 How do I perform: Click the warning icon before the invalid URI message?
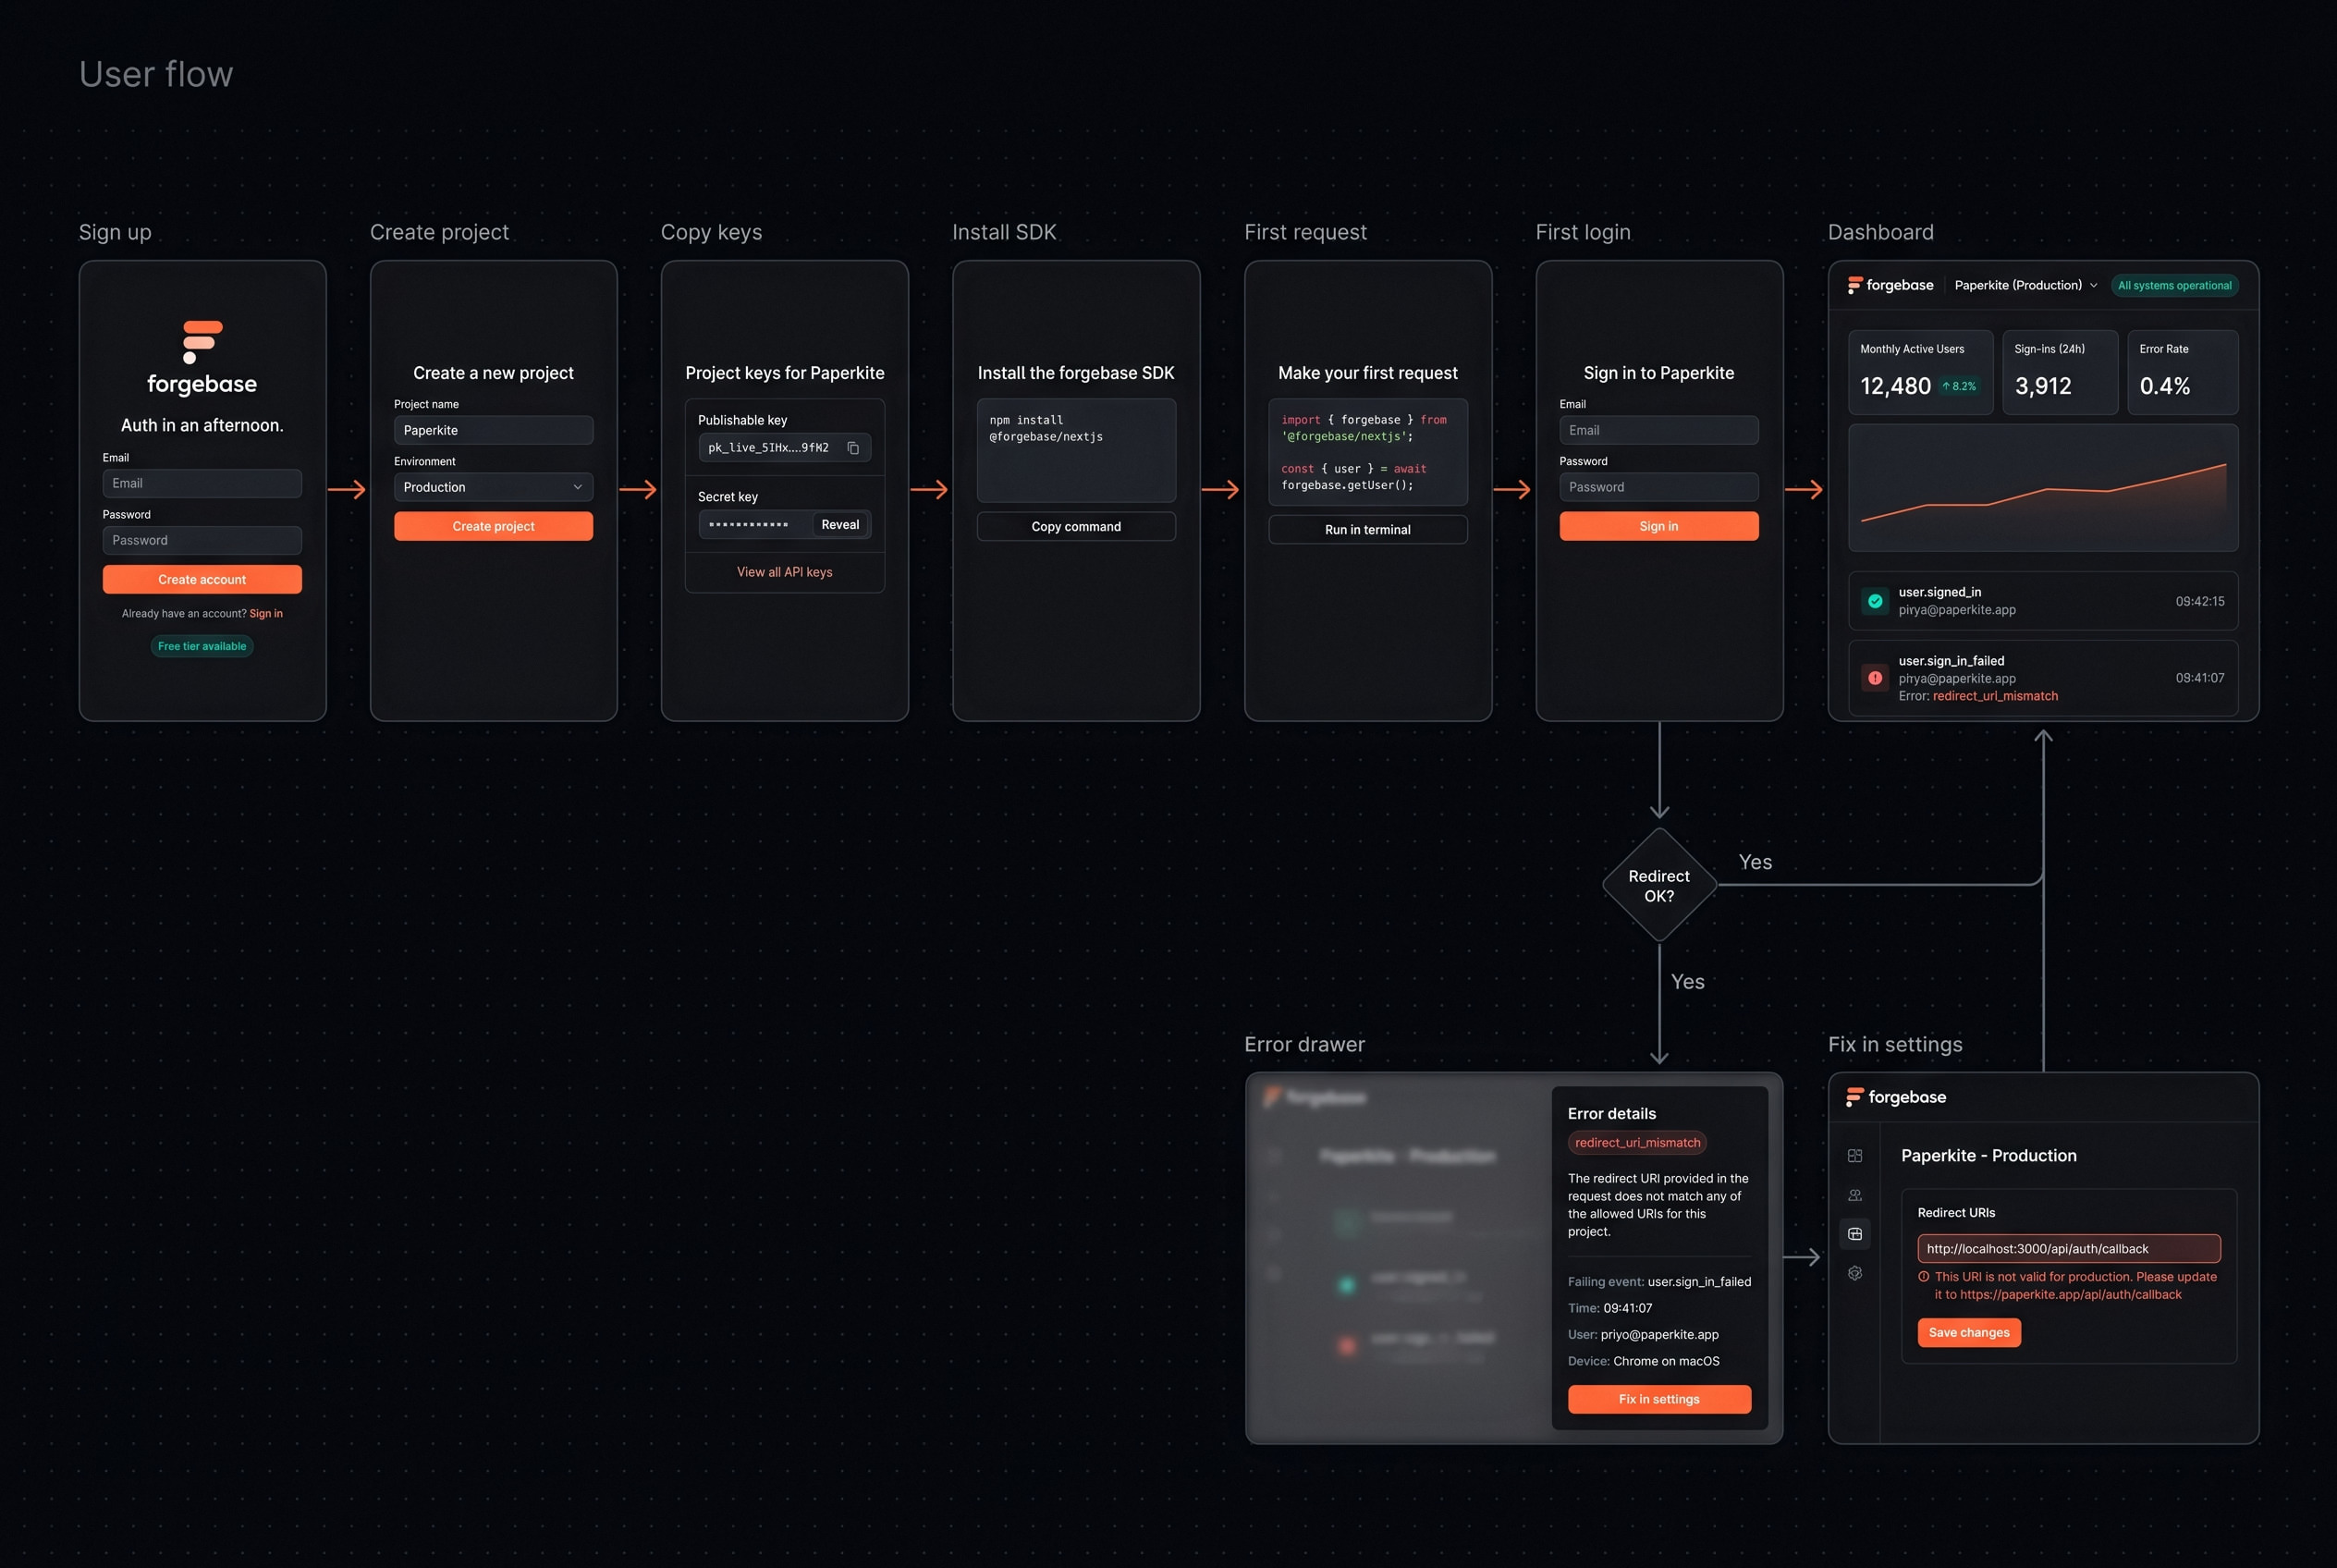pos(1923,1277)
